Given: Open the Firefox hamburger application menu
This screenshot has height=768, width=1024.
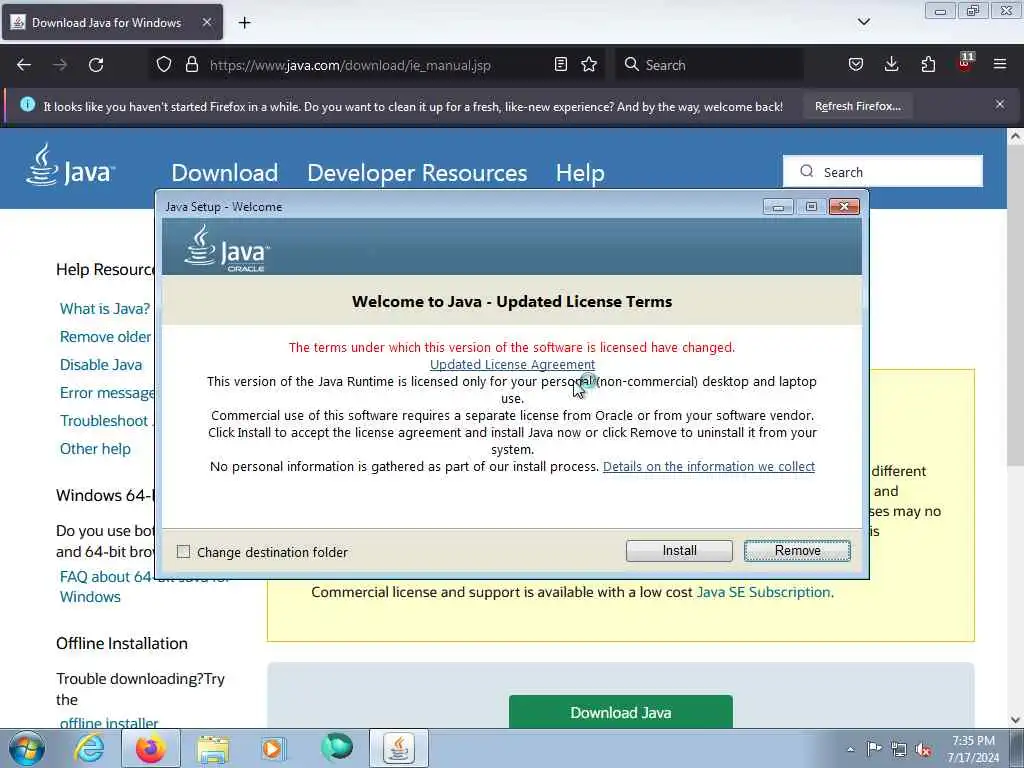Looking at the screenshot, I should [x=1000, y=65].
